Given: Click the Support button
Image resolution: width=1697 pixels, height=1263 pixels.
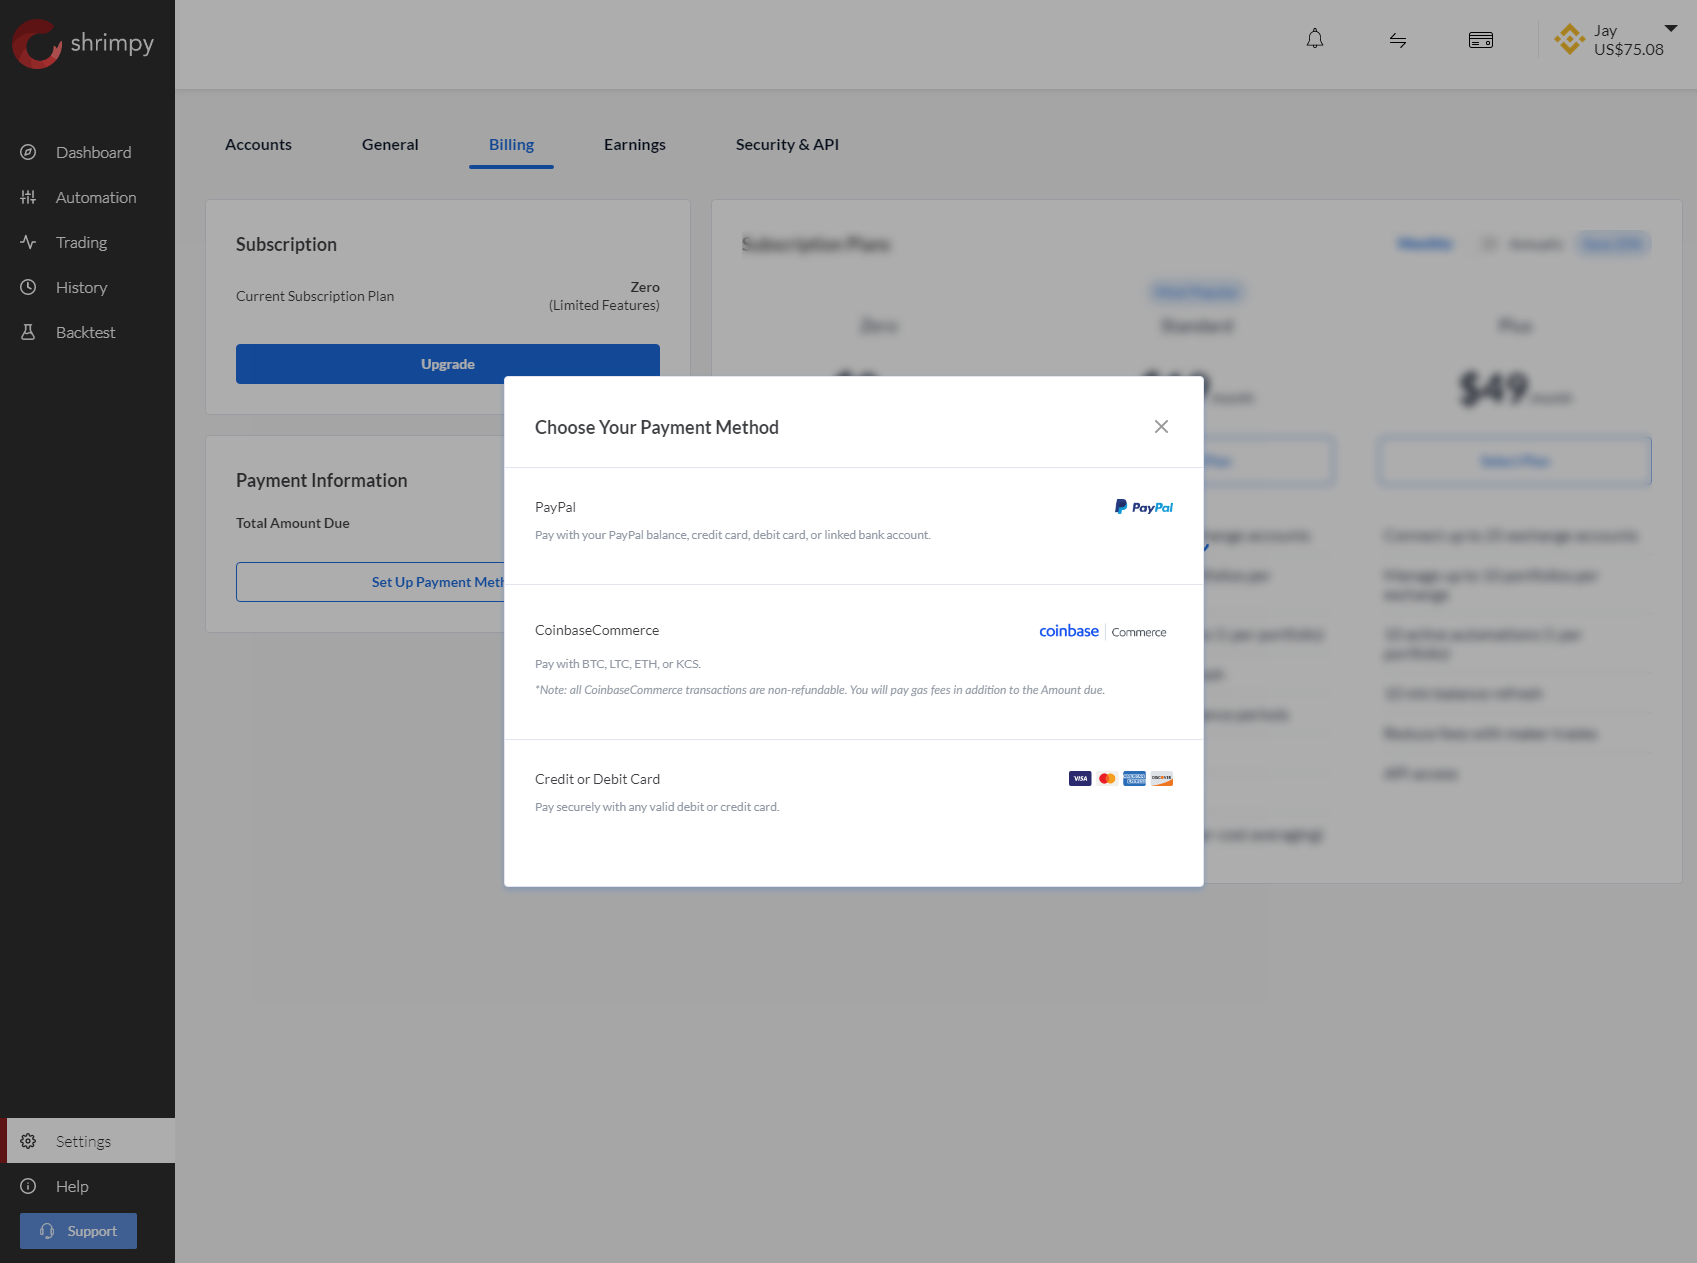Looking at the screenshot, I should 78,1231.
